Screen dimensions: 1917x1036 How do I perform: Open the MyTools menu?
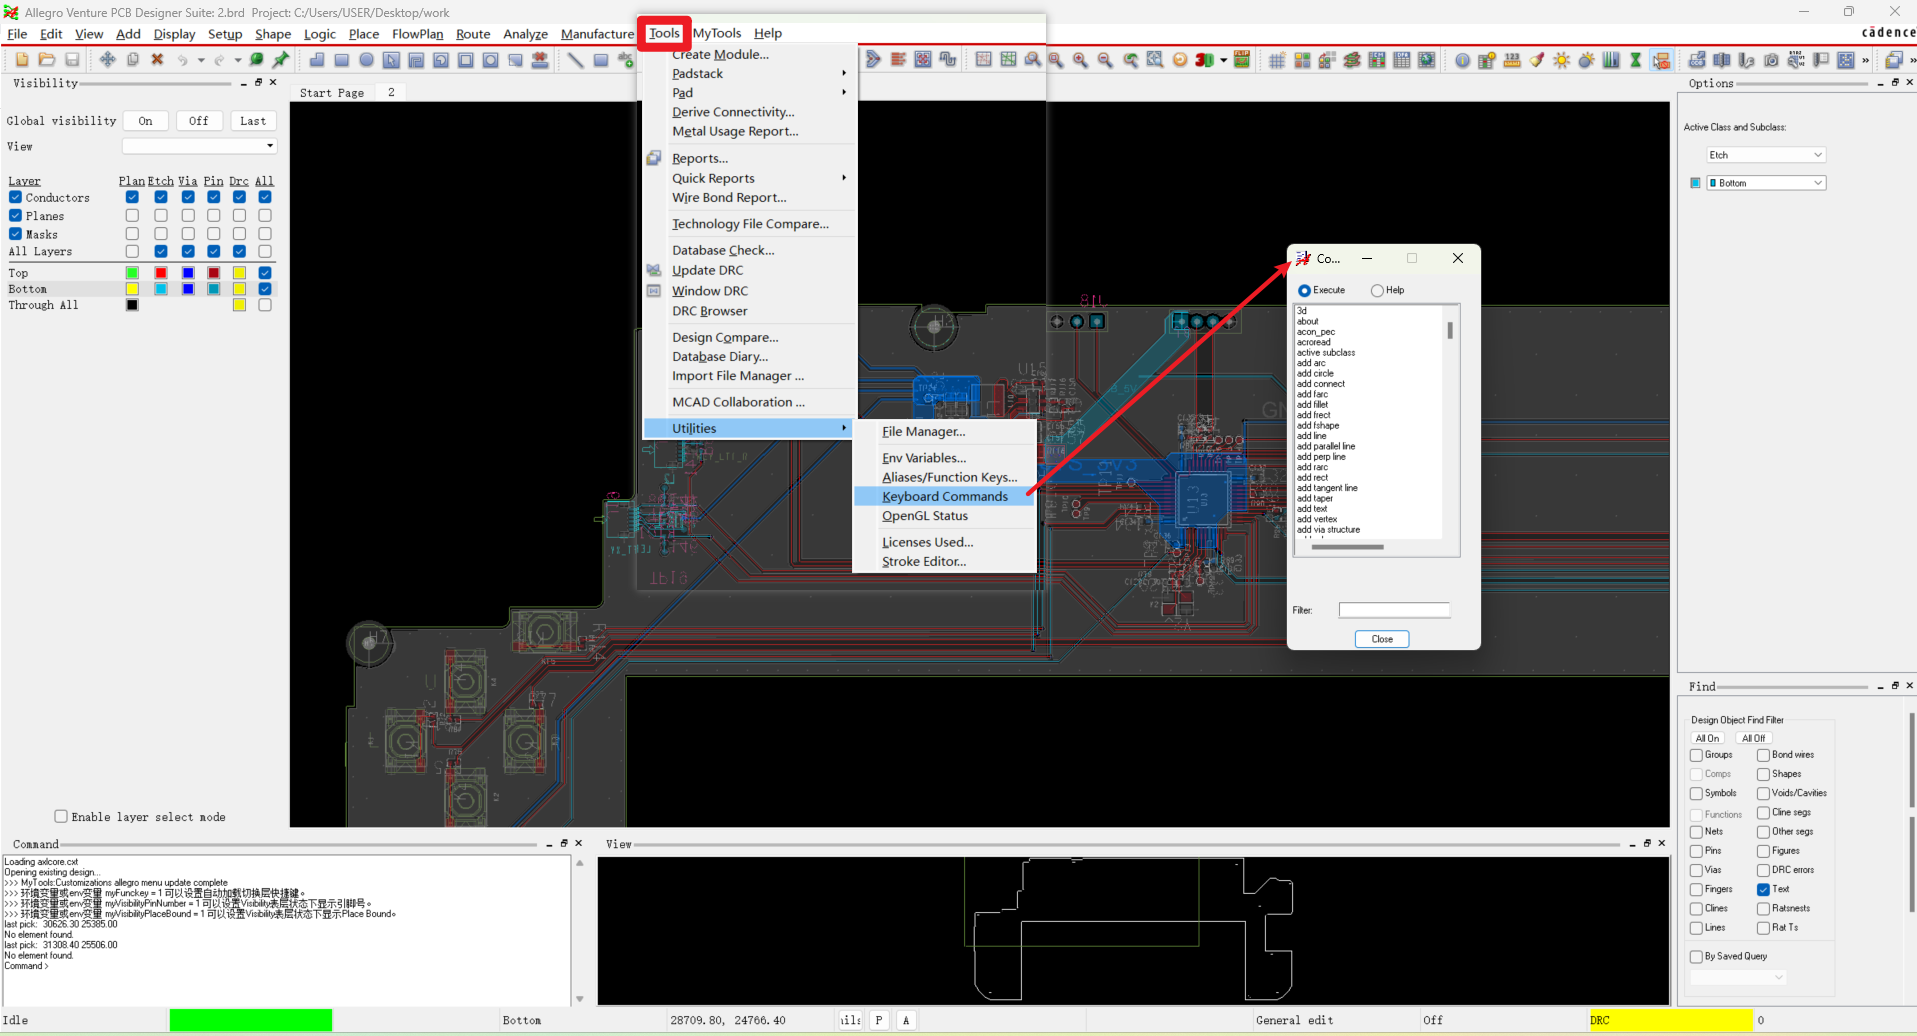tap(717, 33)
